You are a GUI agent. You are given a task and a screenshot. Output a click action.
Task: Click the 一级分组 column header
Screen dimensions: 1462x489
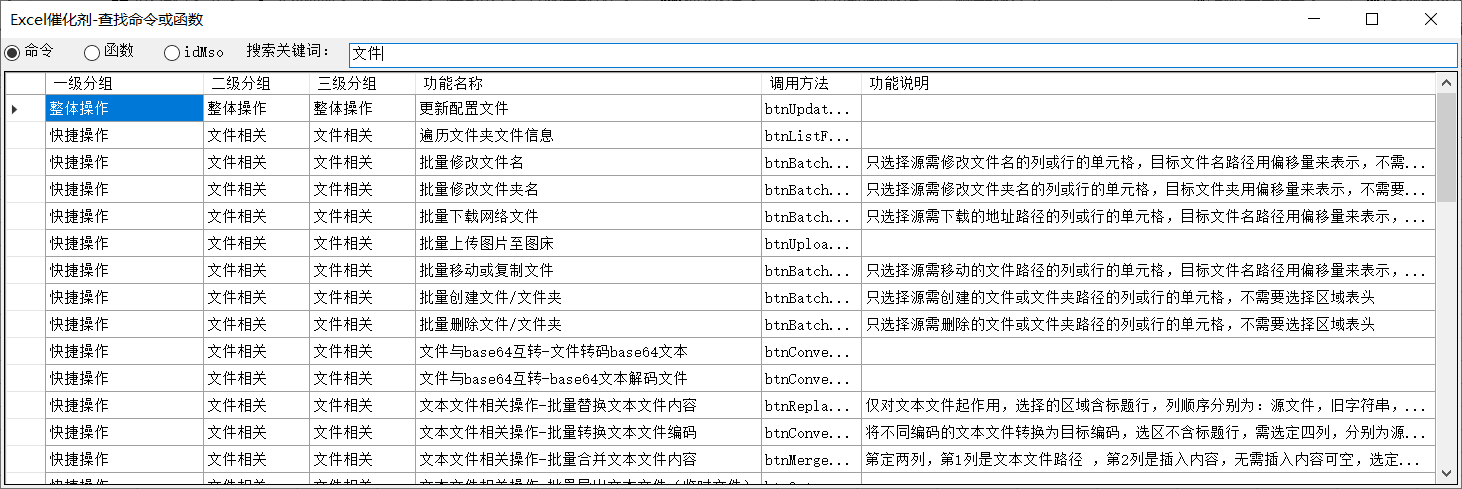pos(125,83)
